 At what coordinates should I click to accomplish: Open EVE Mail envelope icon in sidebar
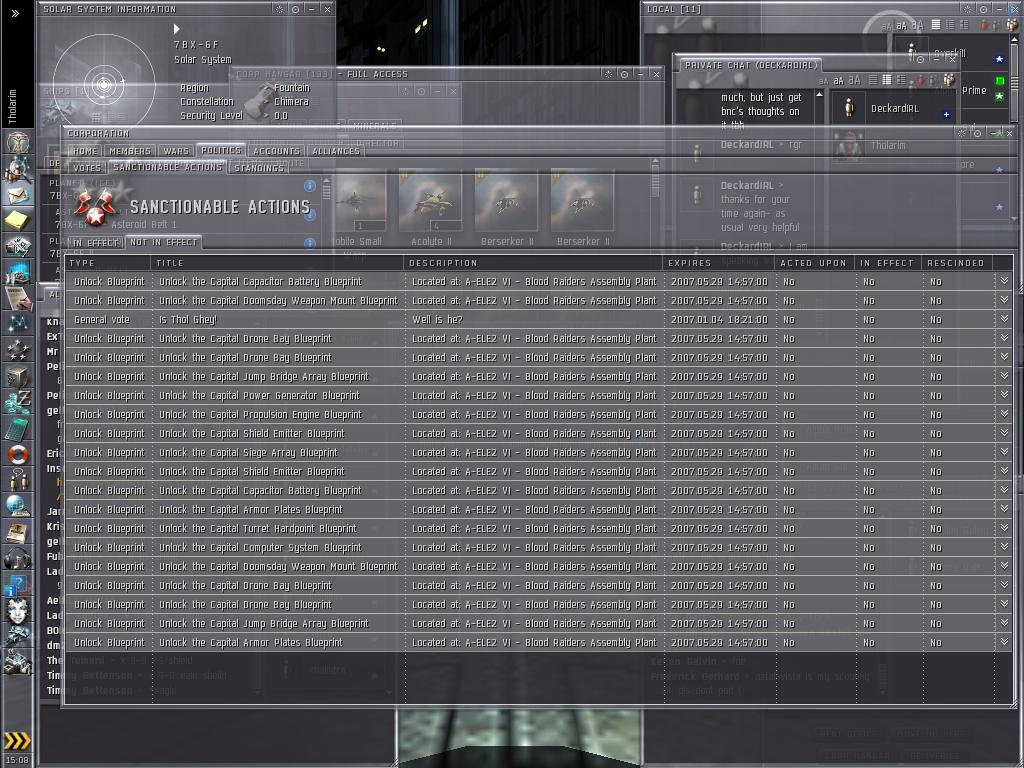coord(18,195)
